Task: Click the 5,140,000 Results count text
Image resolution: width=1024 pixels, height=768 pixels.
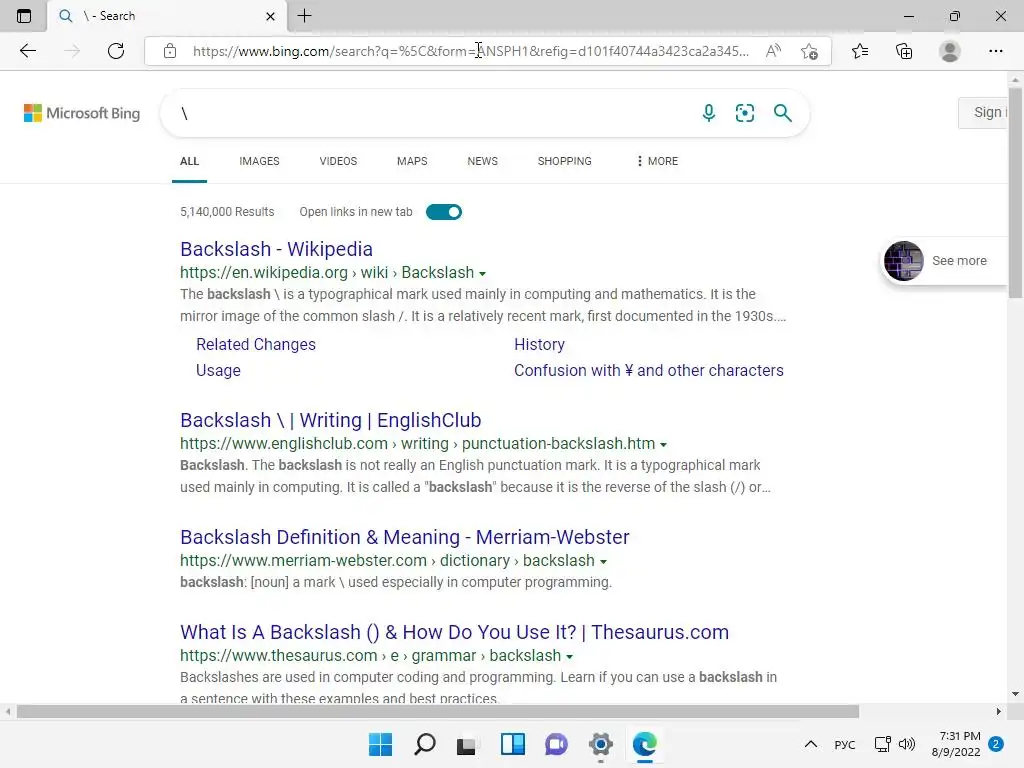Action: click(x=227, y=212)
